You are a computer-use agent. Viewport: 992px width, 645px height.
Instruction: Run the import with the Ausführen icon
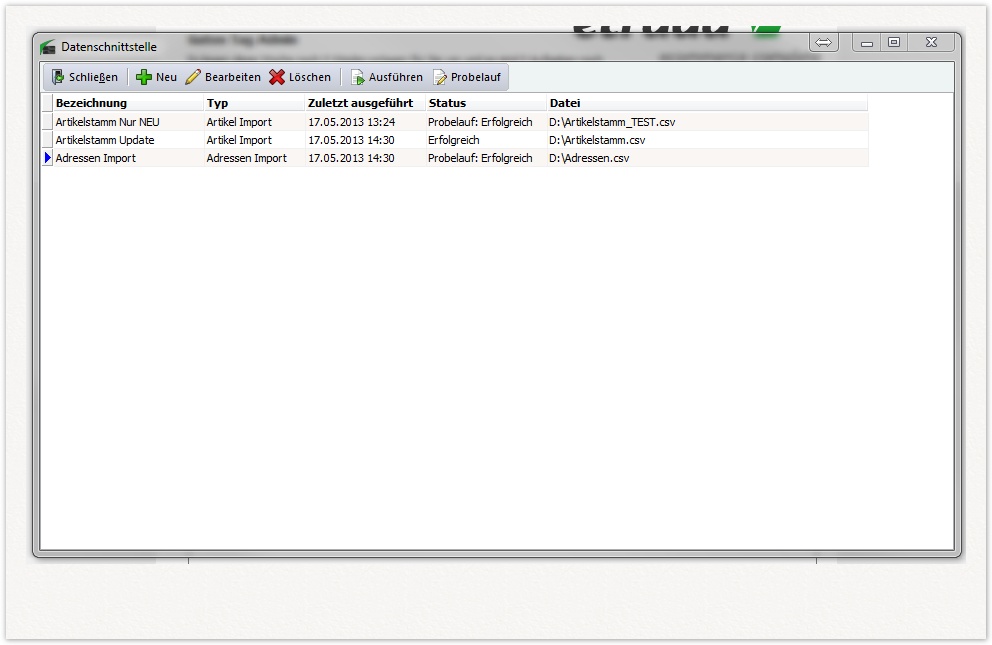[357, 77]
